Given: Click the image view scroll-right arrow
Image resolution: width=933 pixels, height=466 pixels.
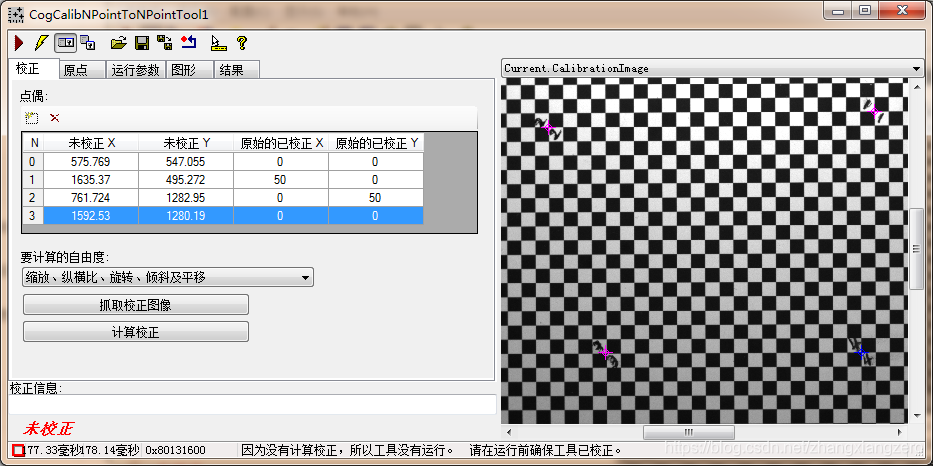Looking at the screenshot, I should (901, 431).
